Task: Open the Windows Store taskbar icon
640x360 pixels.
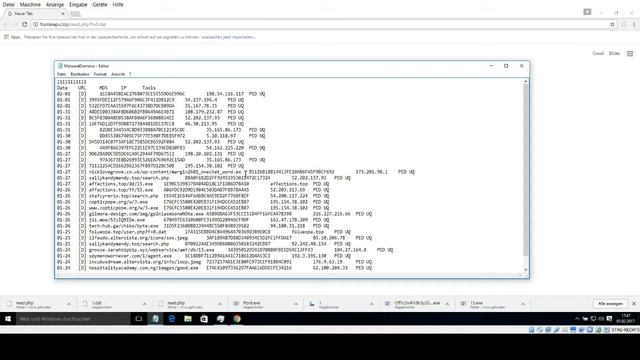Action: pyautogui.click(x=204, y=319)
